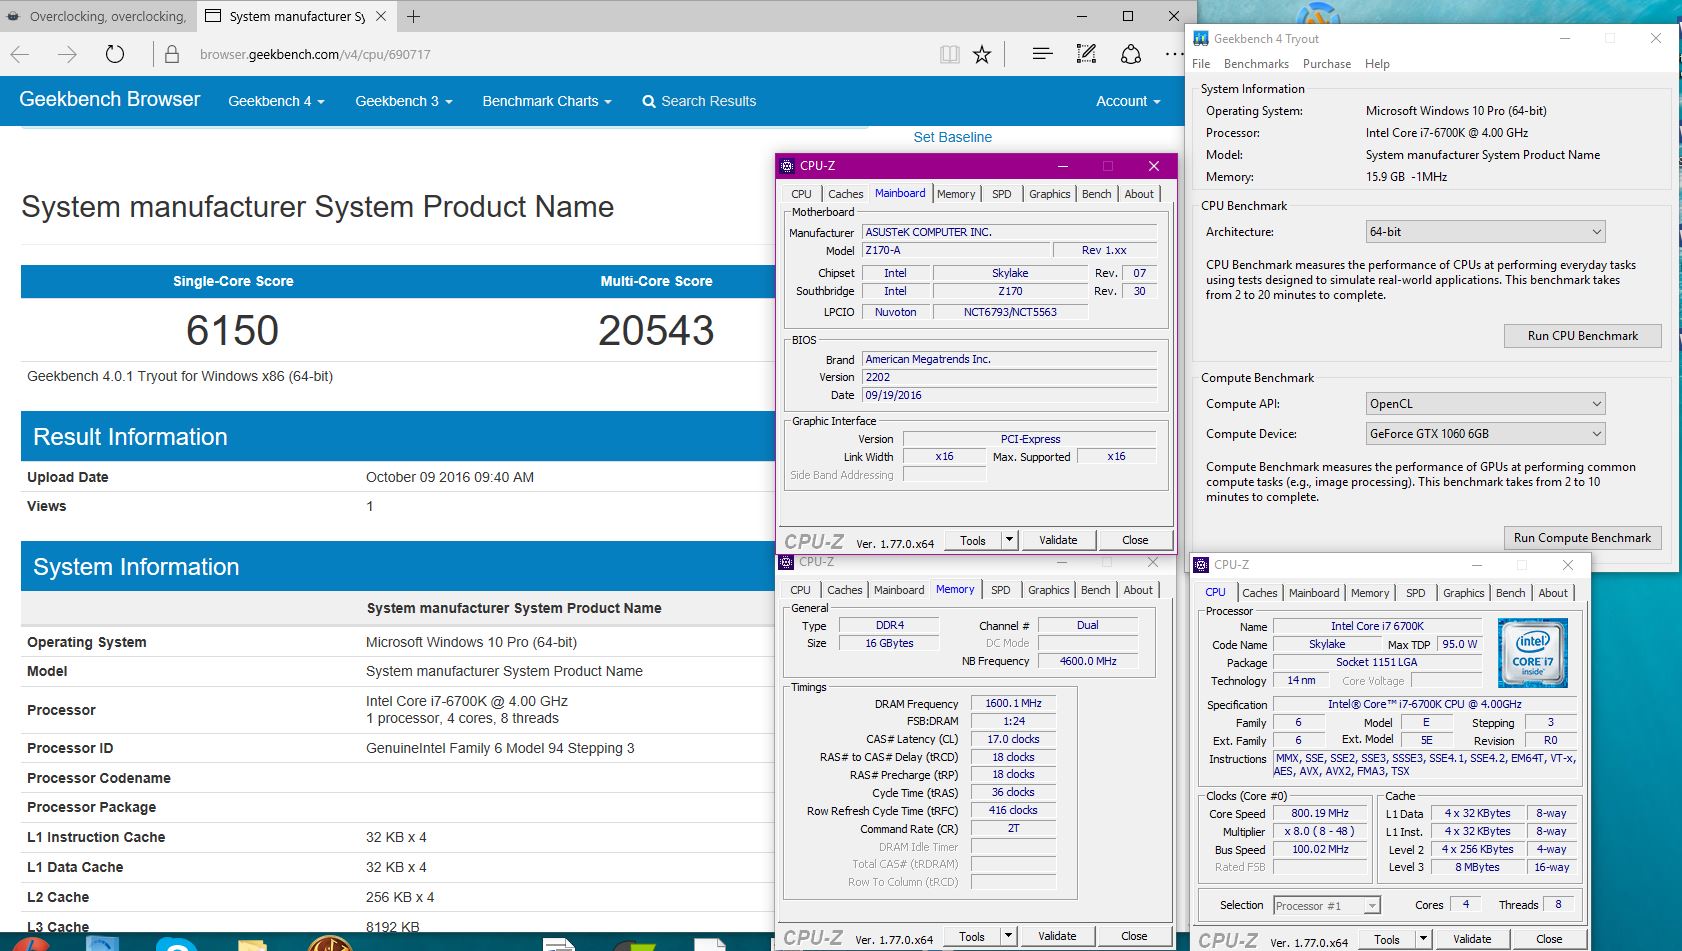The height and width of the screenshot is (951, 1682).
Task: Add page to favorites with star icon
Action: tap(982, 54)
